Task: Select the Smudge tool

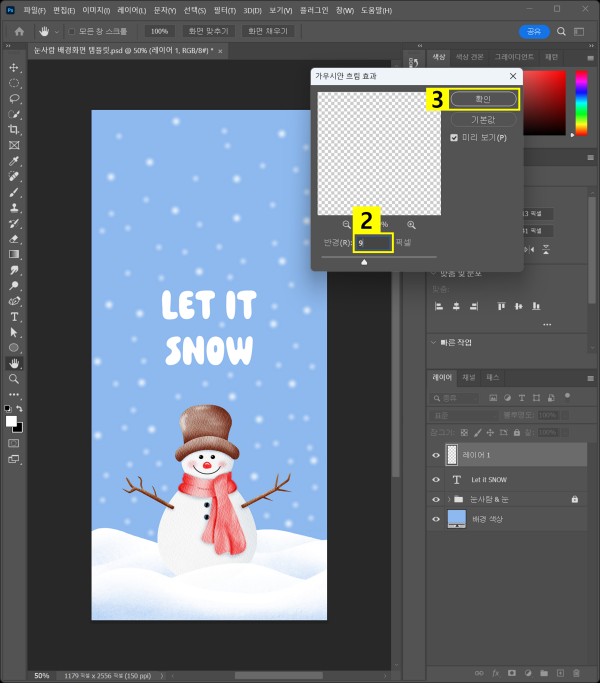Action: [14, 270]
